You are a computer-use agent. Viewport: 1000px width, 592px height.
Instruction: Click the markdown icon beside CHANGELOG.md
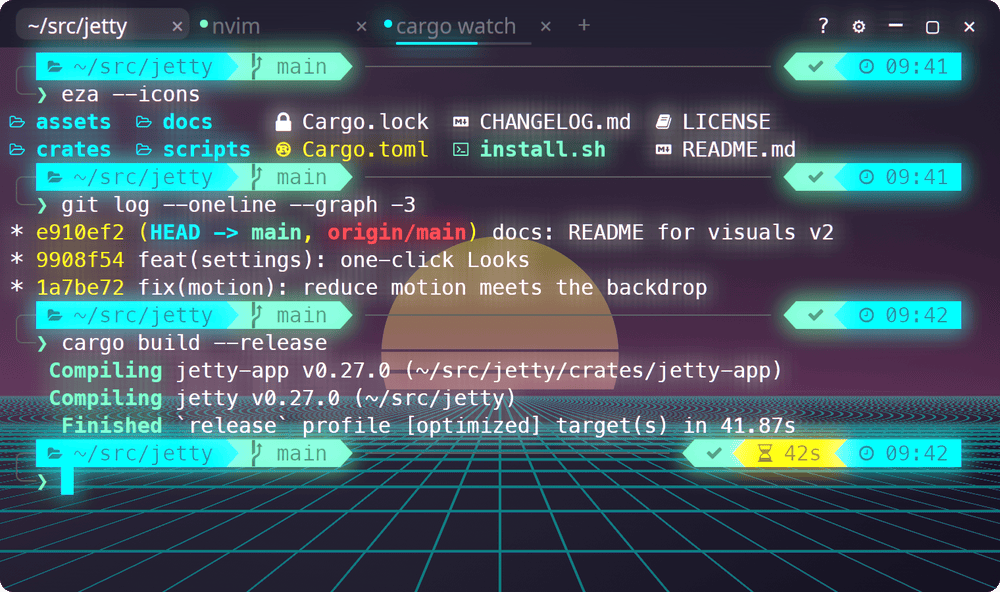(x=460, y=122)
